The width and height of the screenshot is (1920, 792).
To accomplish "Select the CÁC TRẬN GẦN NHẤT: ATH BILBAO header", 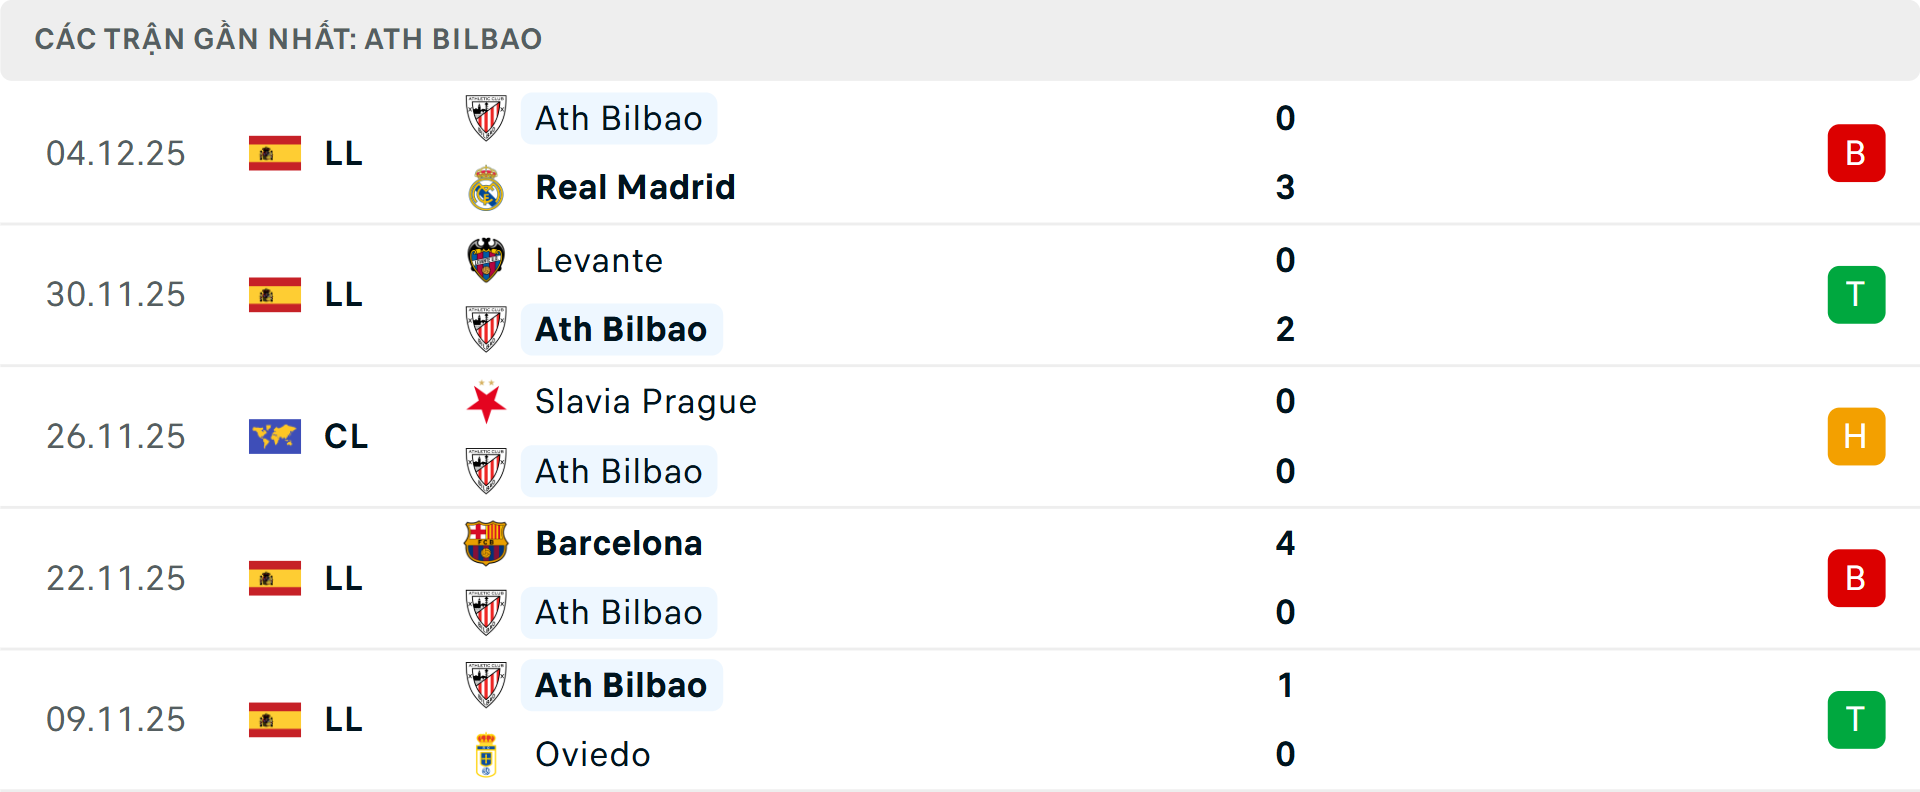I will pyautogui.click(x=289, y=39).
